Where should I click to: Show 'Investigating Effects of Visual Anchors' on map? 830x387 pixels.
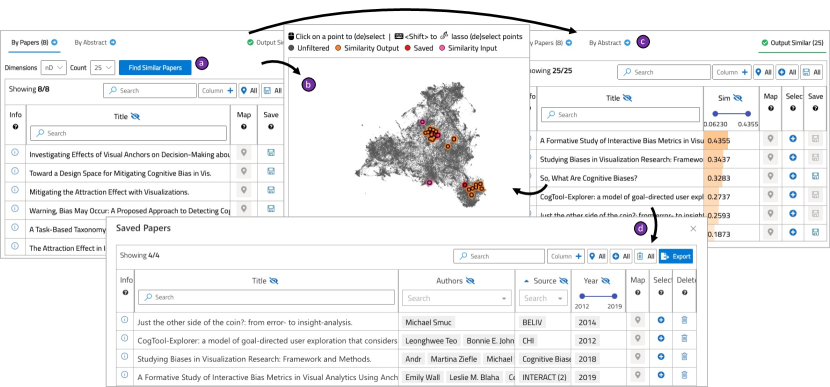[x=243, y=153]
